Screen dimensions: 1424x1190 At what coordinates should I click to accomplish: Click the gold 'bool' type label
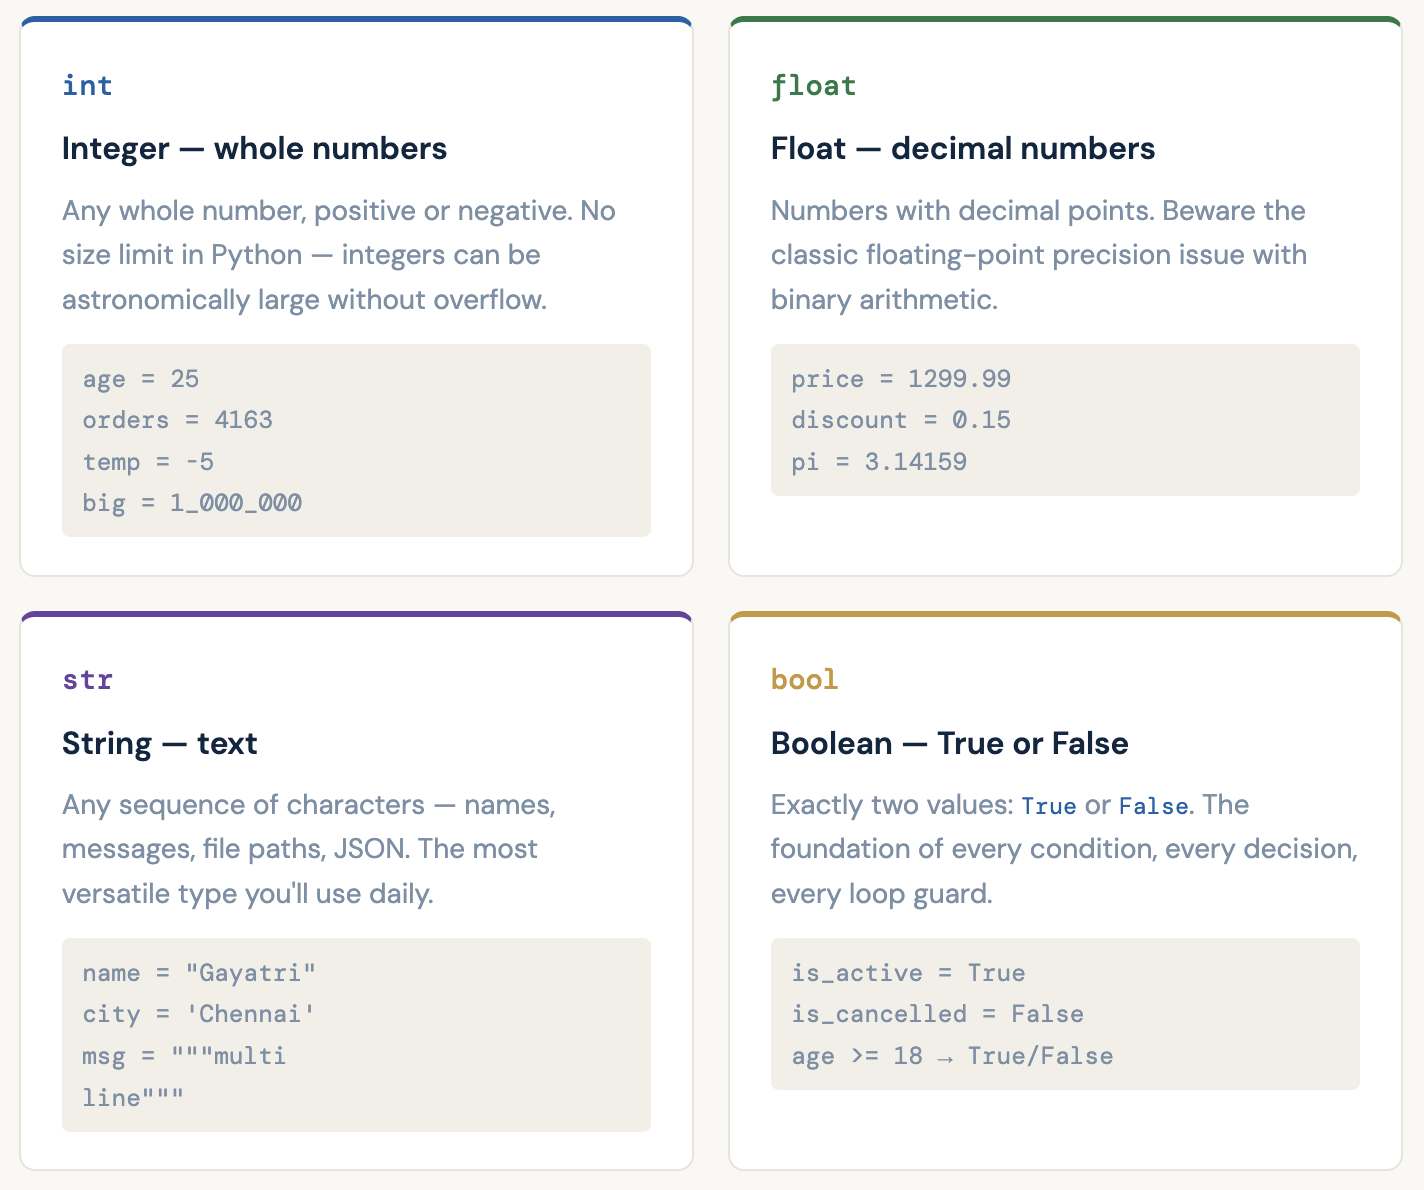point(804,680)
